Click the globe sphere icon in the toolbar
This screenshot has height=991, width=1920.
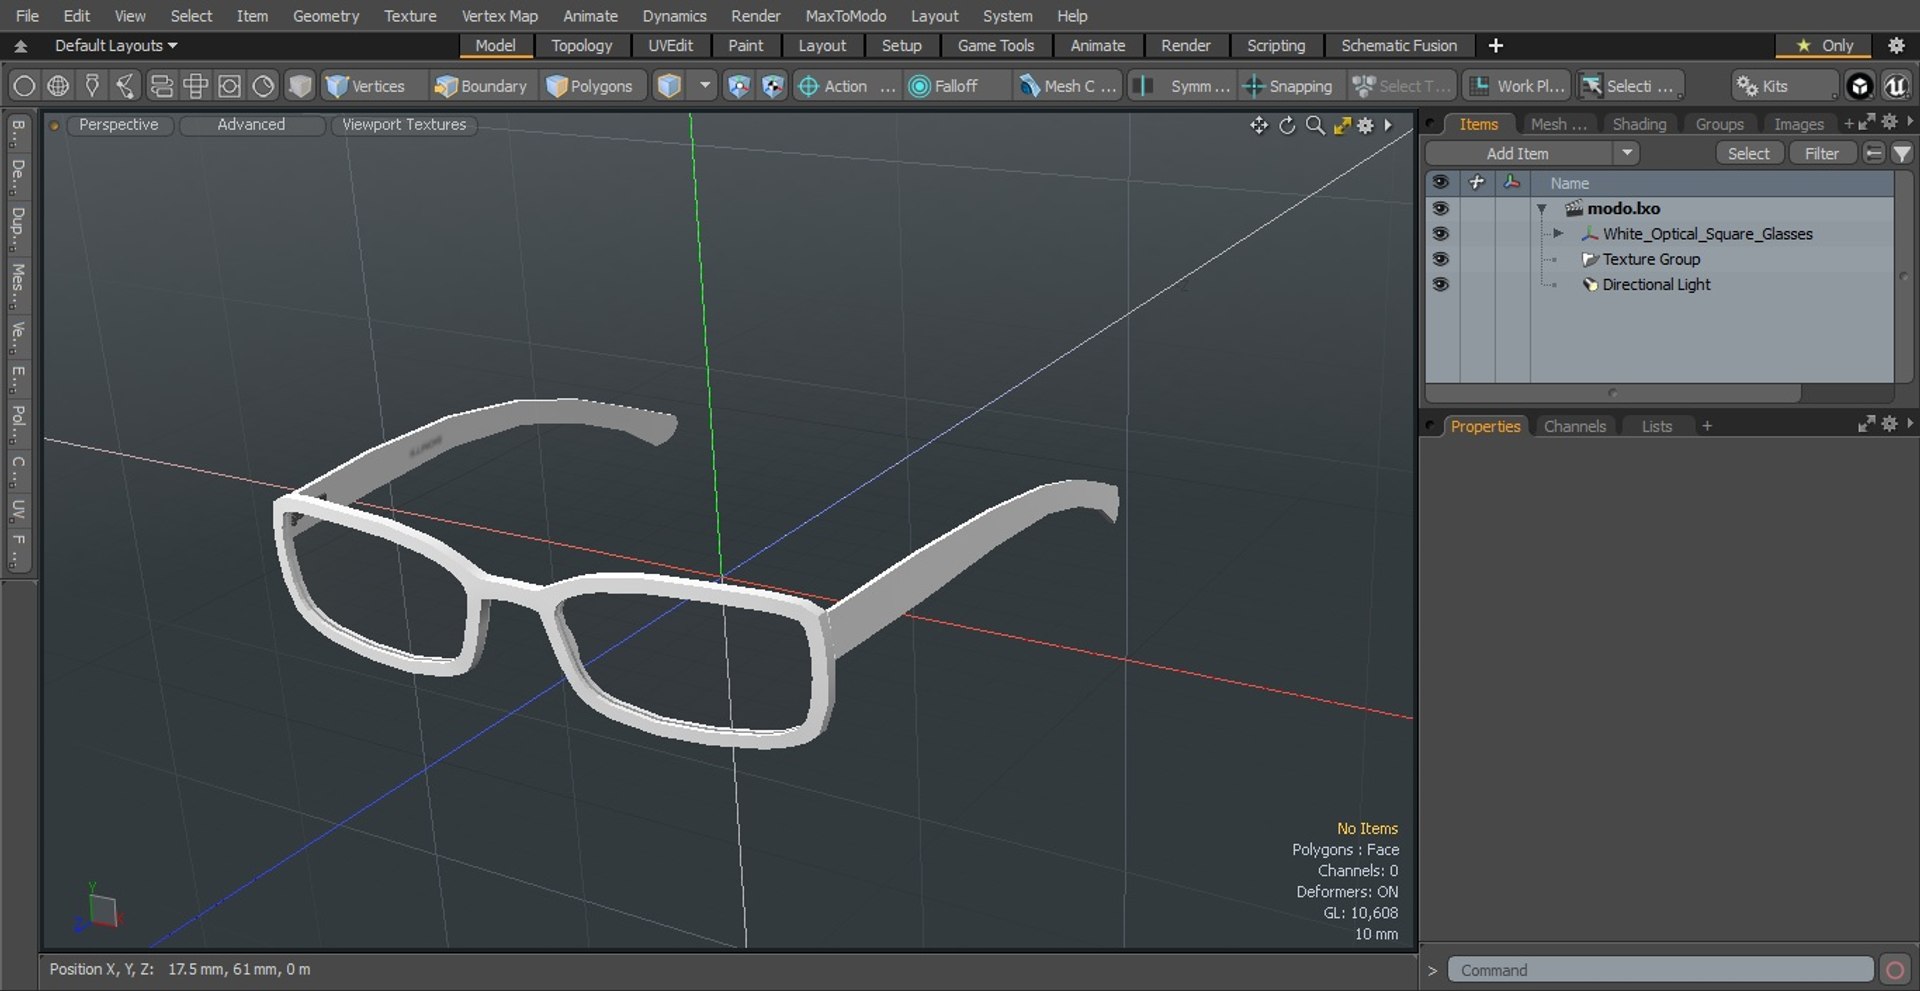pyautogui.click(x=58, y=86)
